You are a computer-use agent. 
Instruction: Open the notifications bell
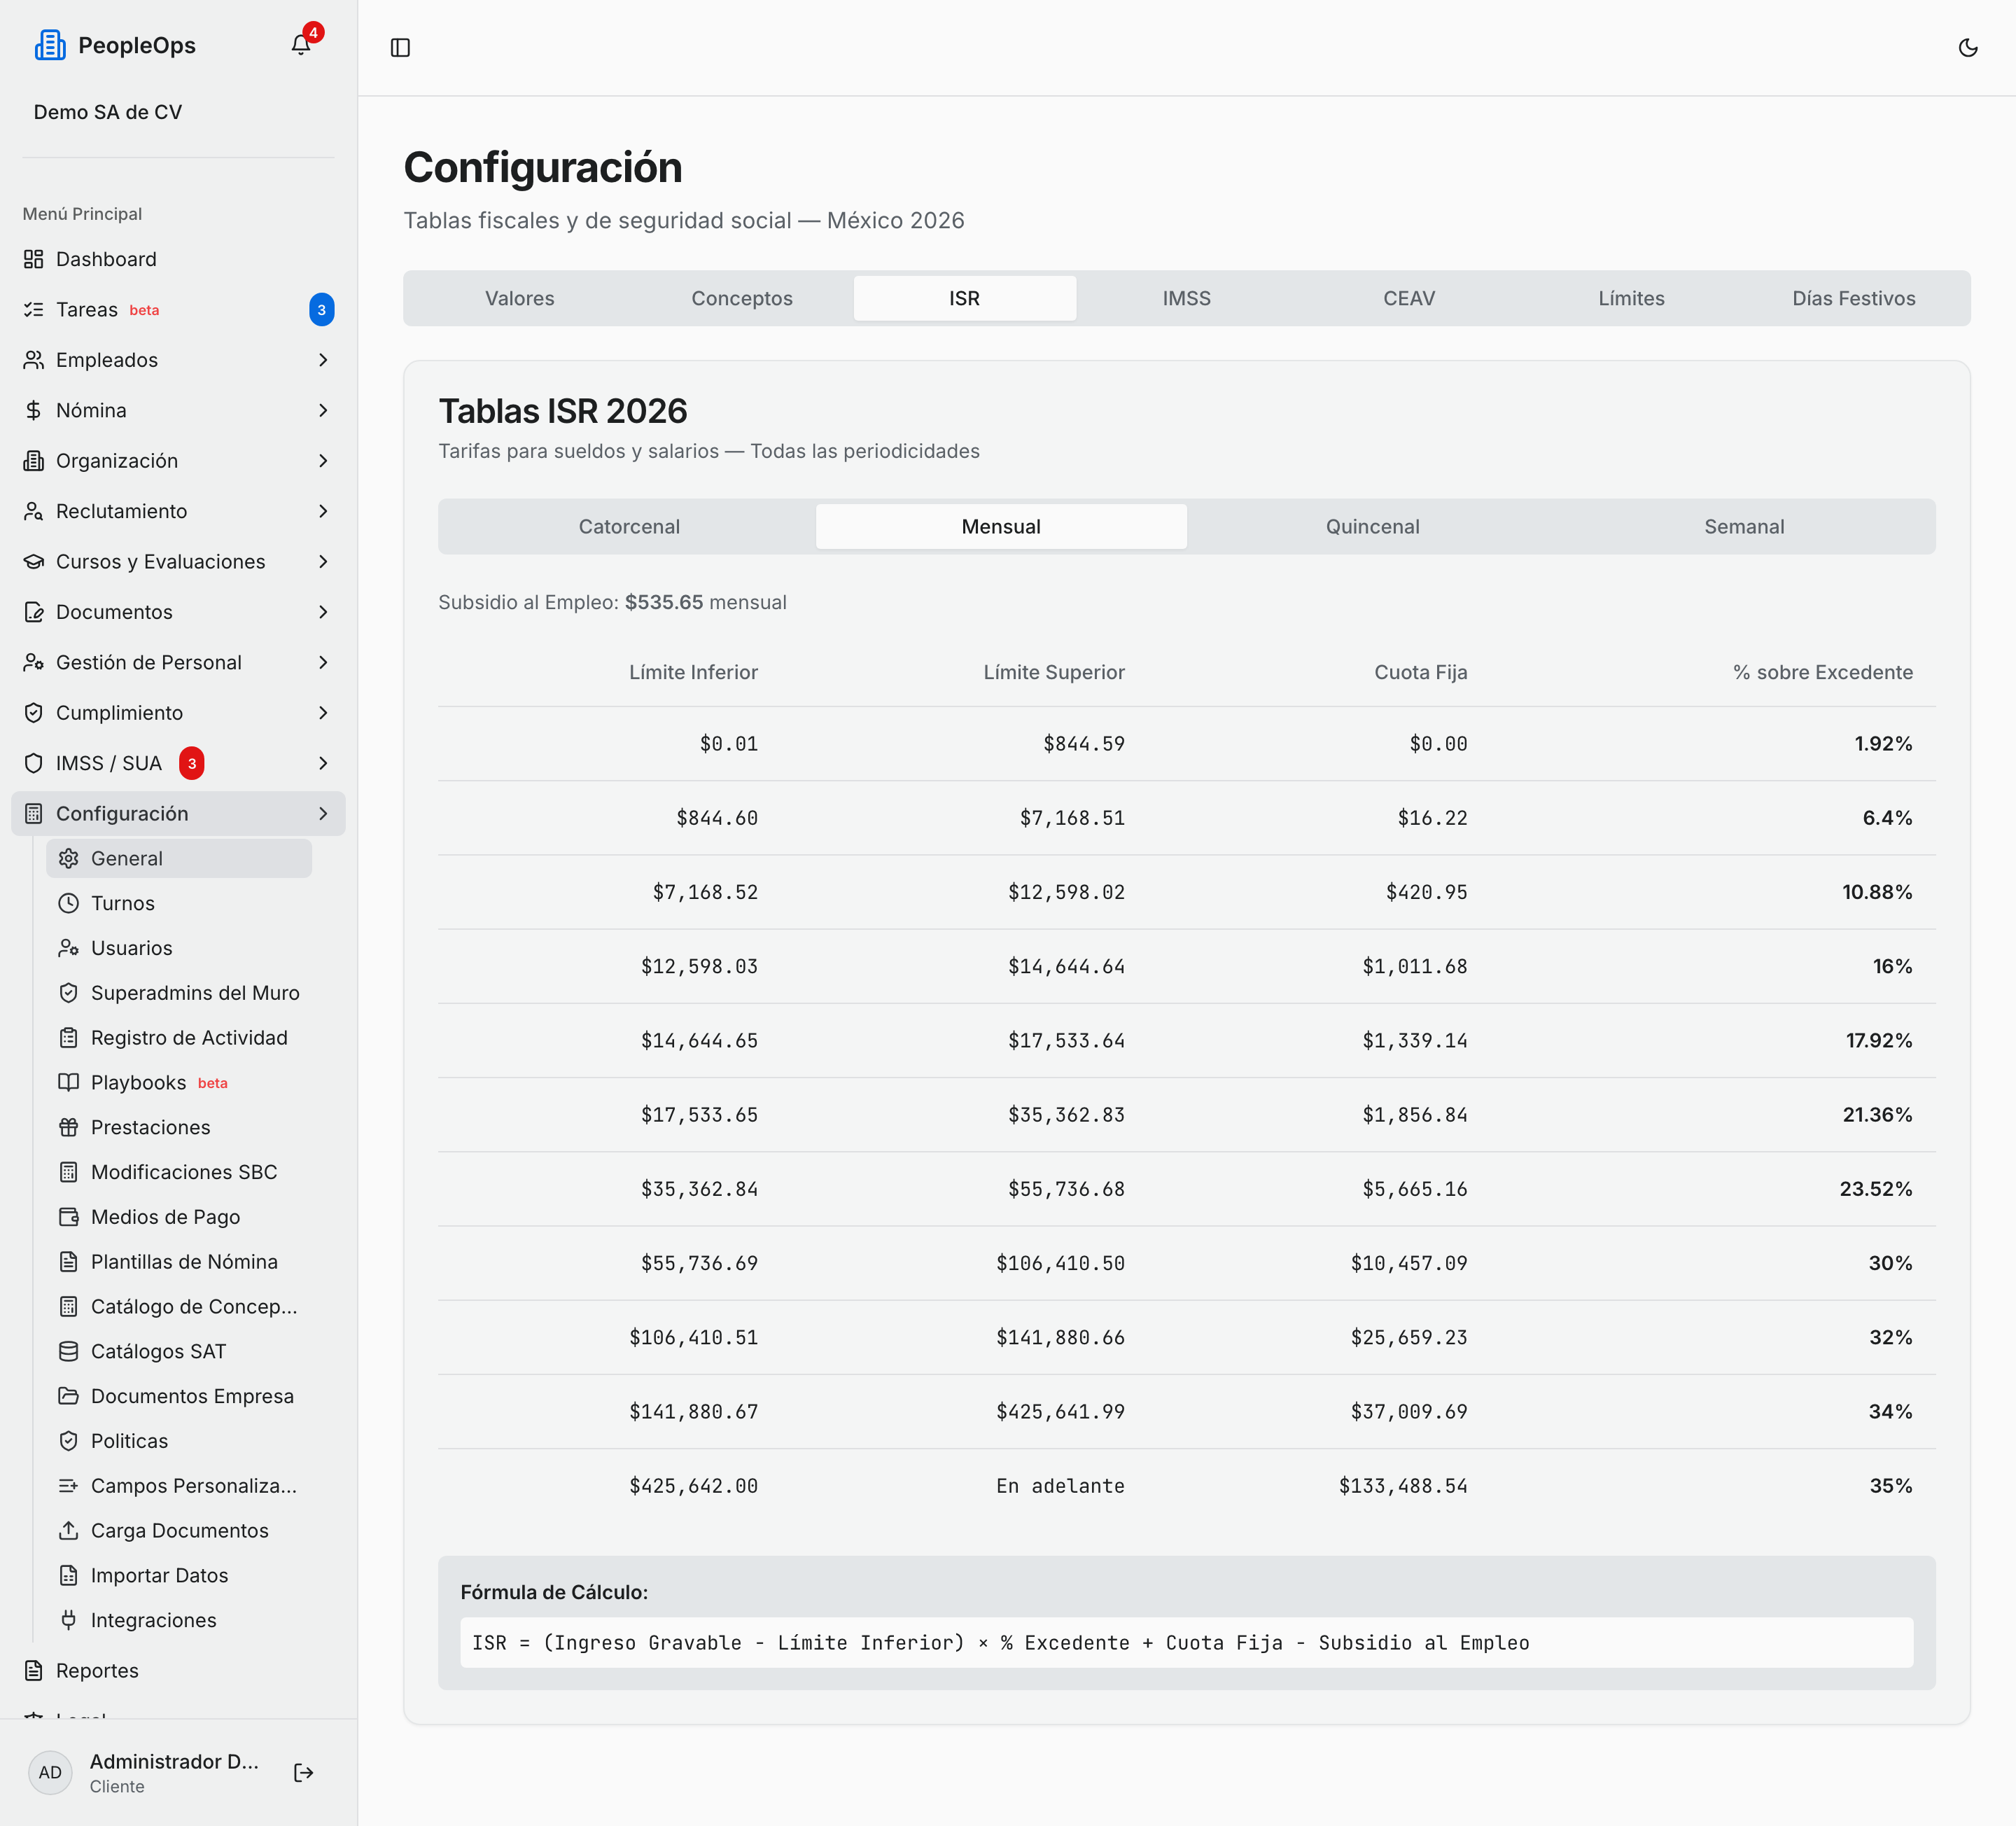[x=301, y=45]
